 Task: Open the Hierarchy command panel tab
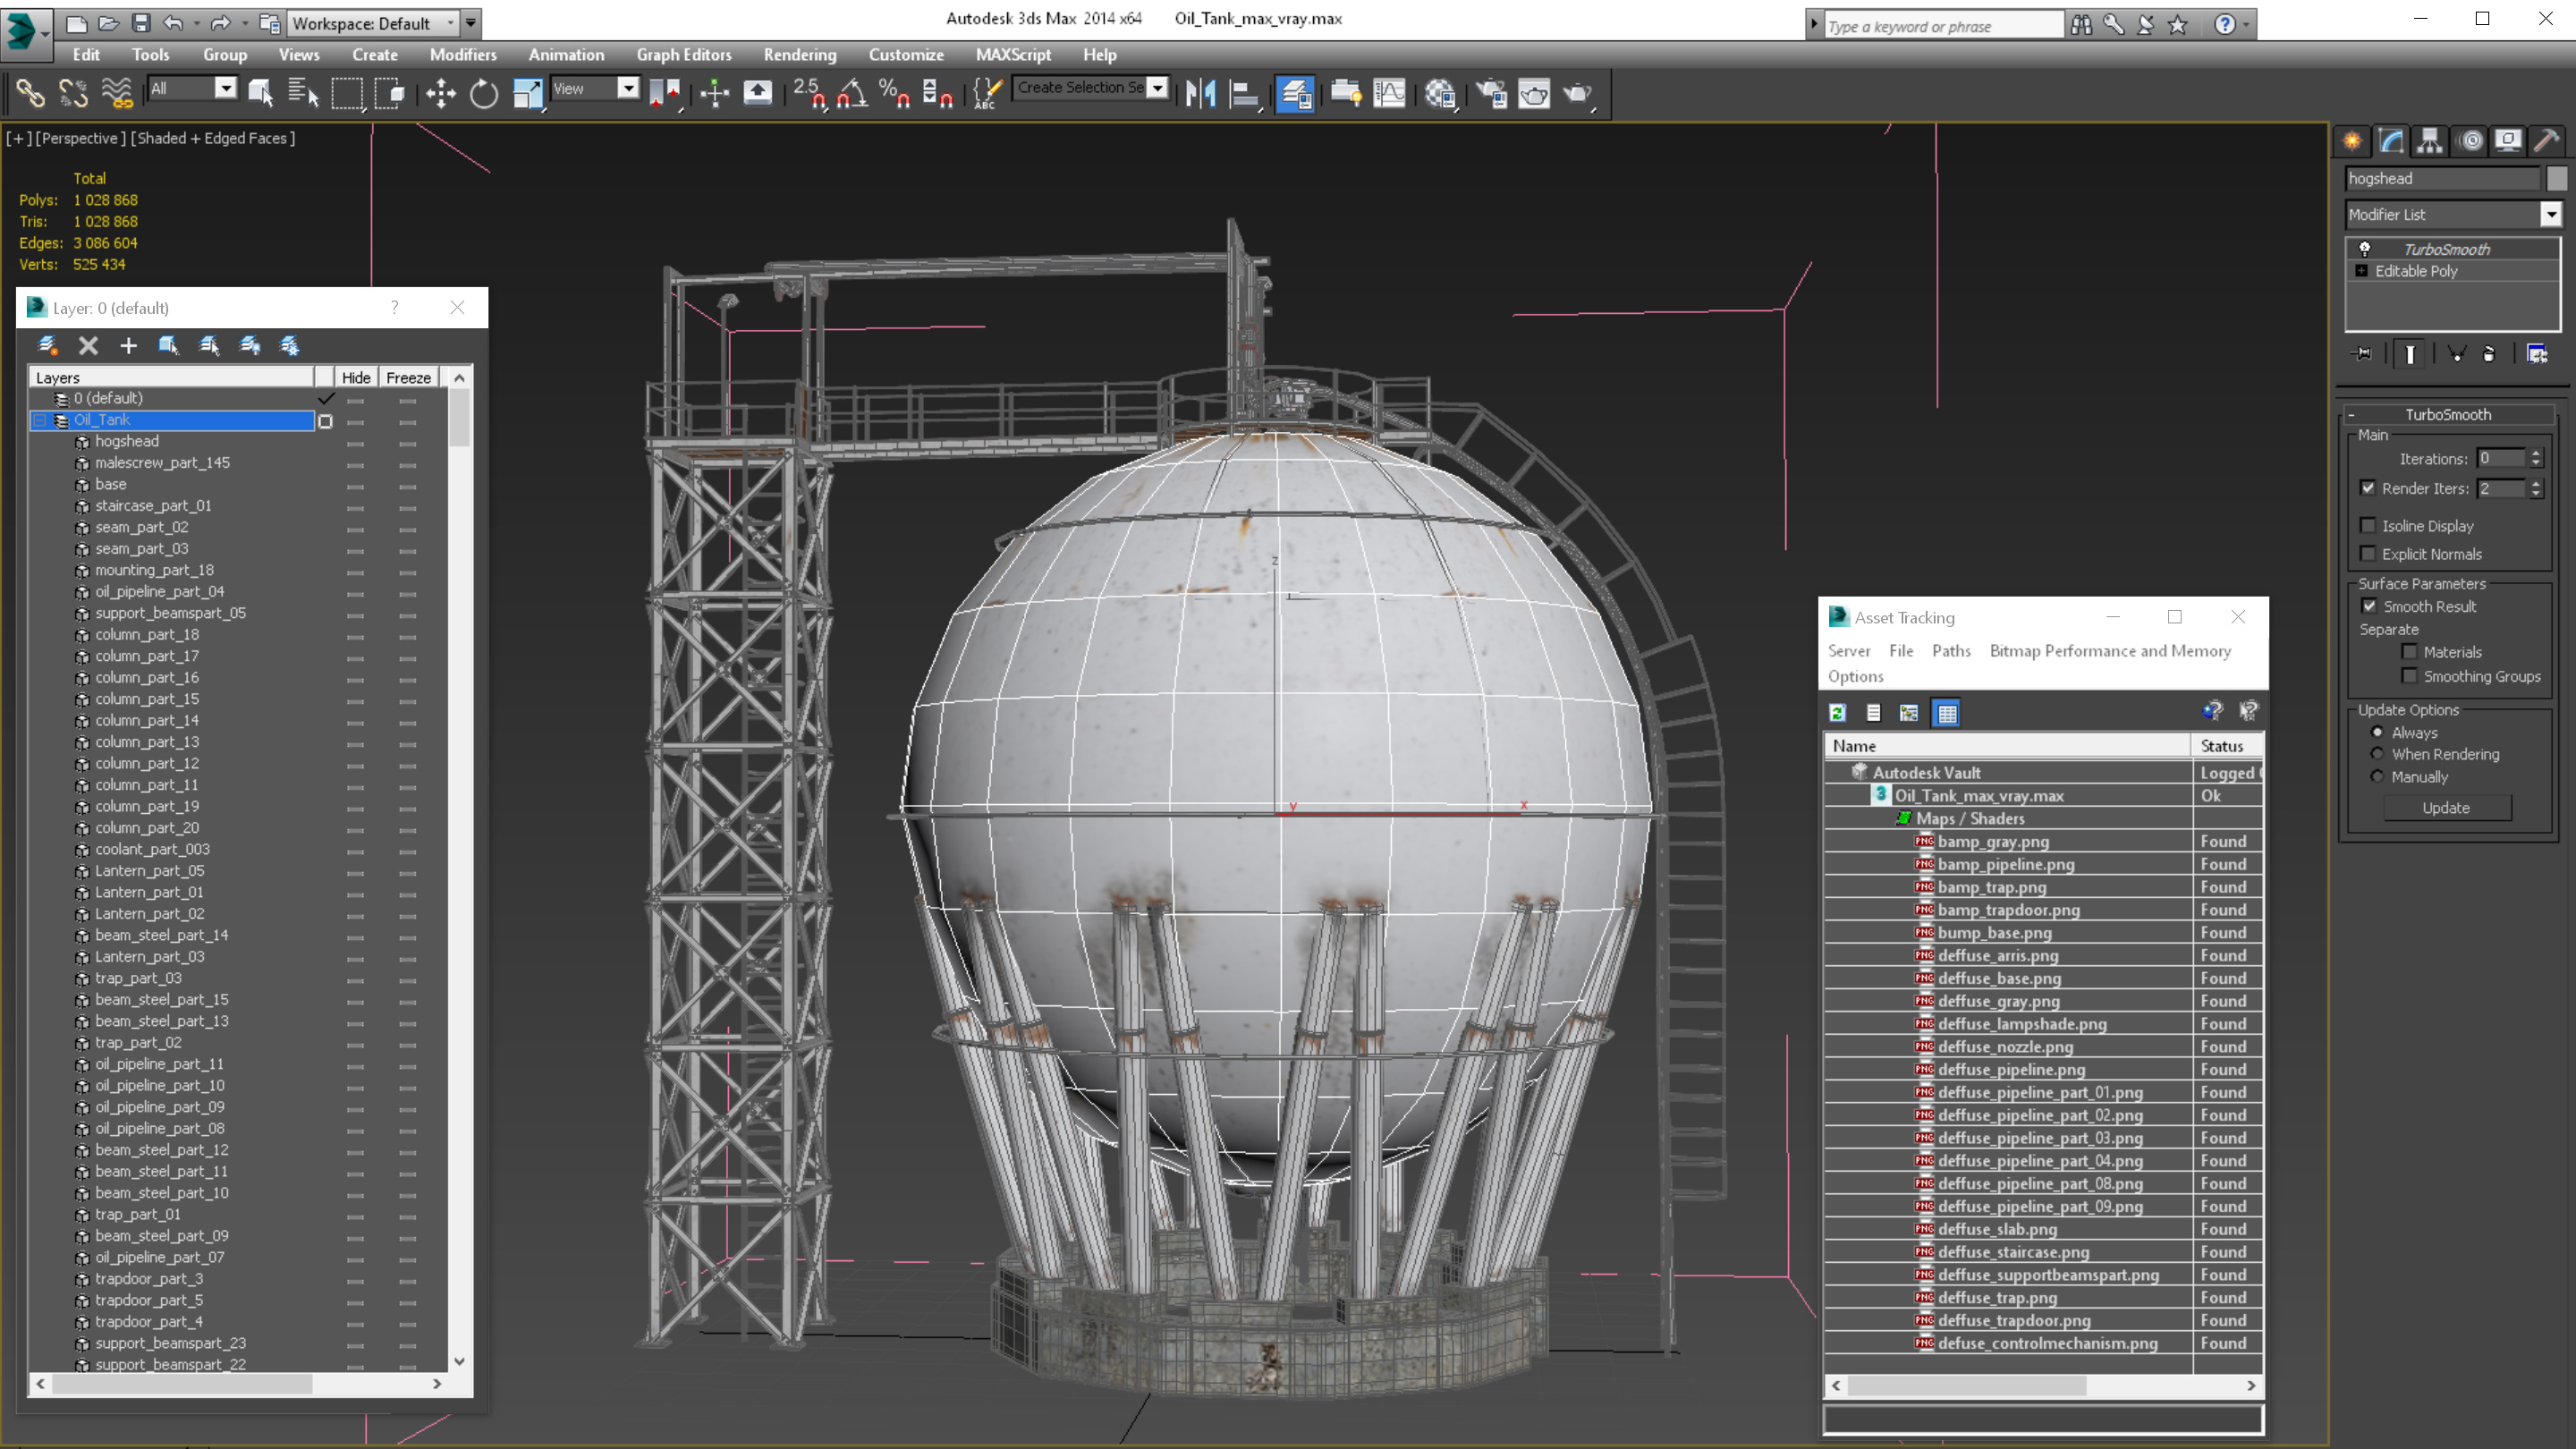[x=2430, y=141]
